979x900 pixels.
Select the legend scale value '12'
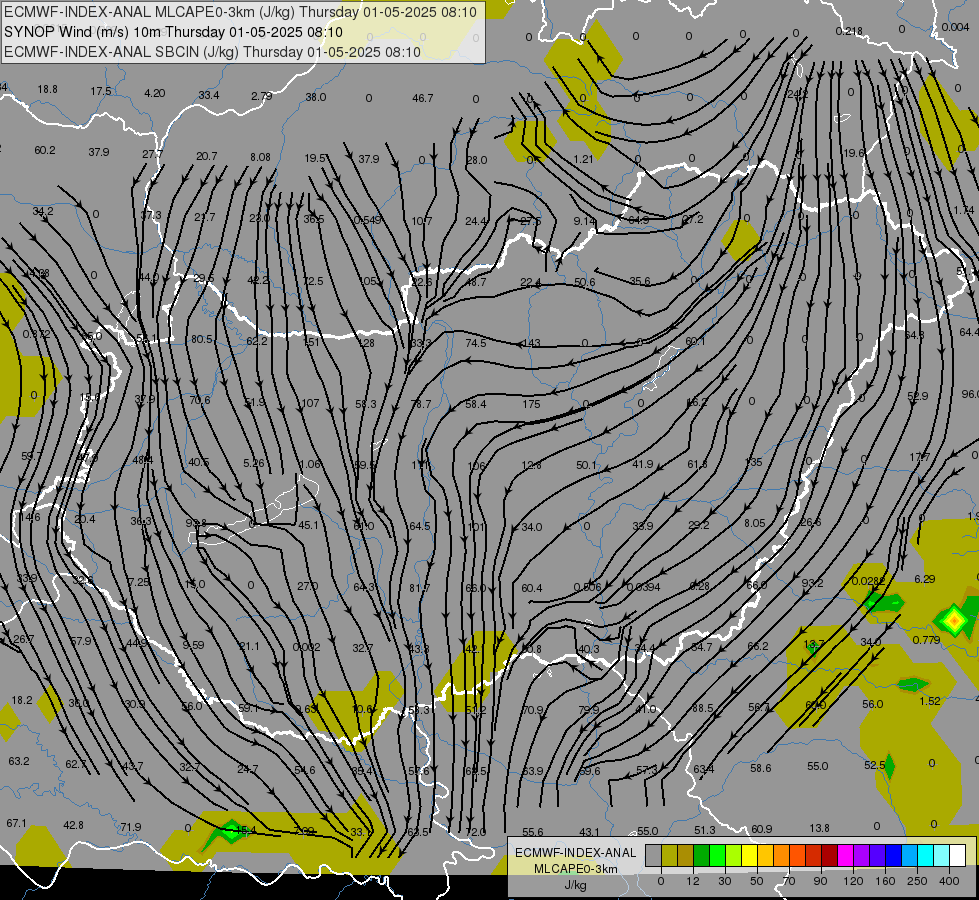coord(693,881)
